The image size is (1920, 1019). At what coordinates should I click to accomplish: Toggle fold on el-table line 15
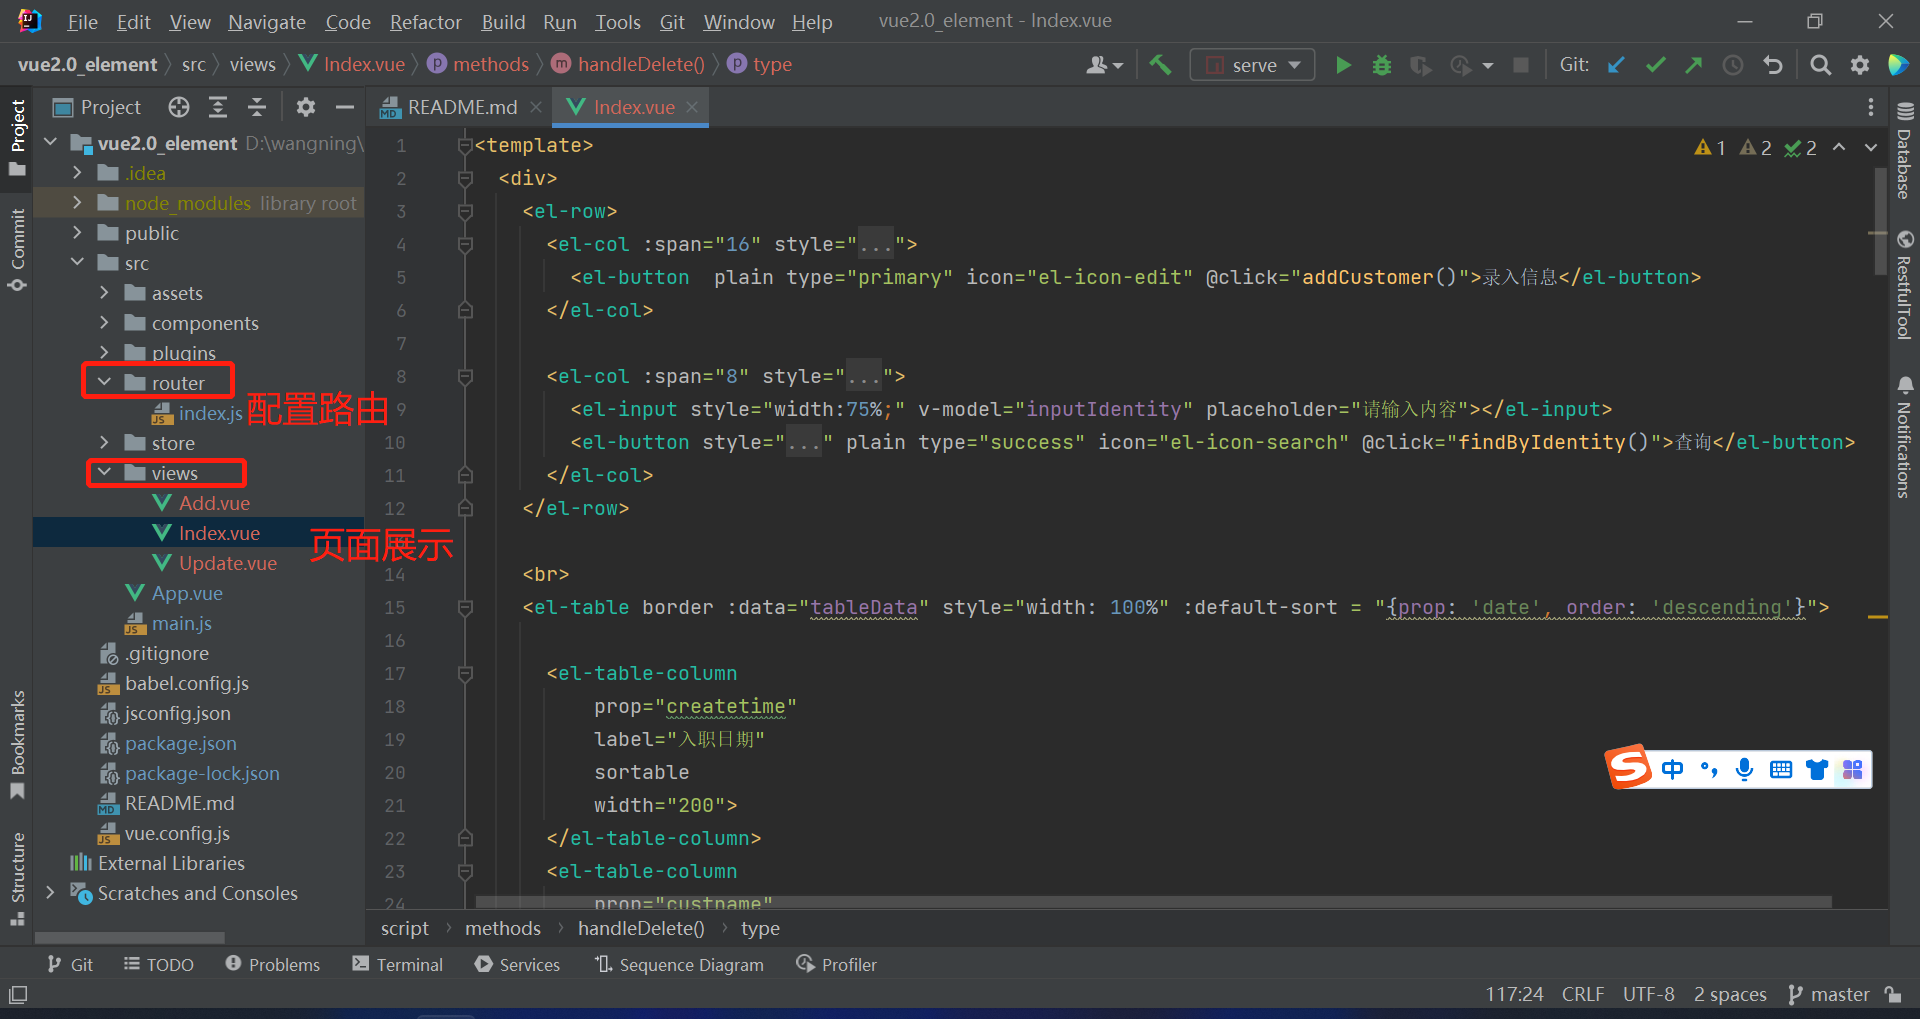pyautogui.click(x=465, y=607)
